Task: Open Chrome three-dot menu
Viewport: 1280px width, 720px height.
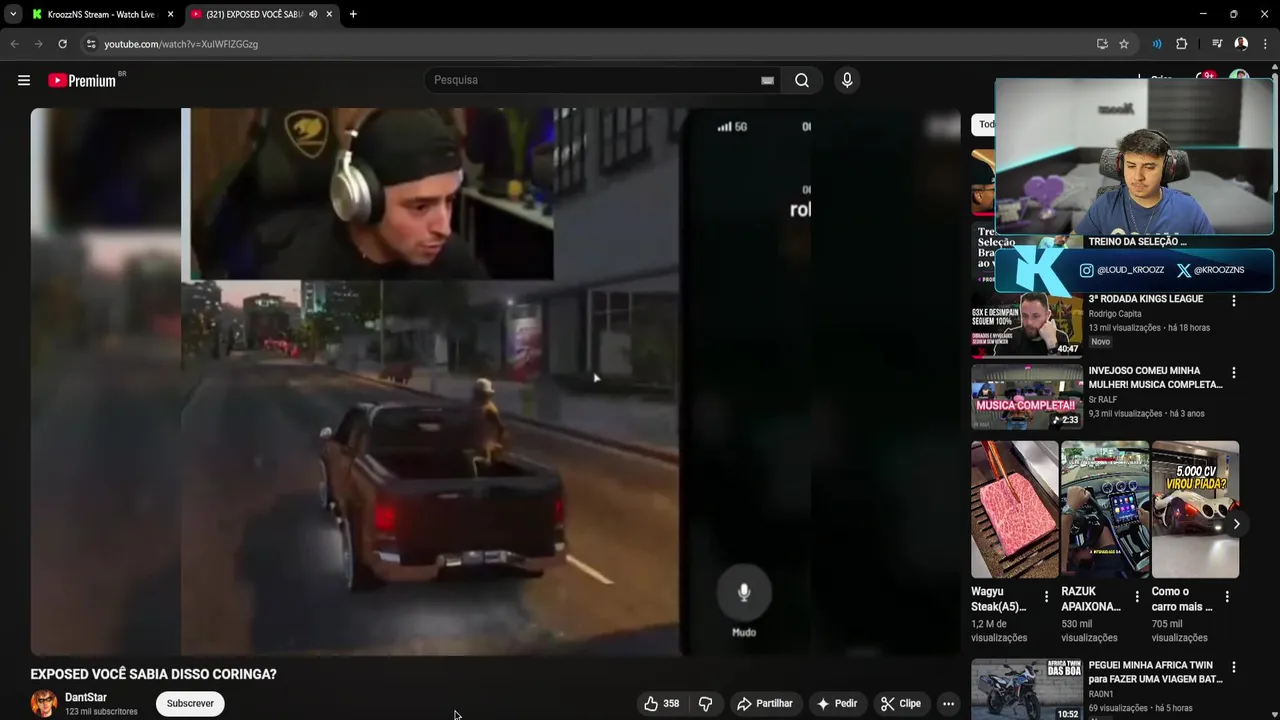Action: [1266, 44]
